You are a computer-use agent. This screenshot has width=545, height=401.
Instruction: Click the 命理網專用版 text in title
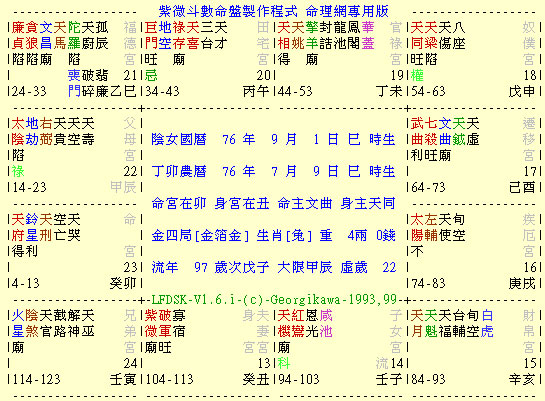pyautogui.click(x=347, y=11)
